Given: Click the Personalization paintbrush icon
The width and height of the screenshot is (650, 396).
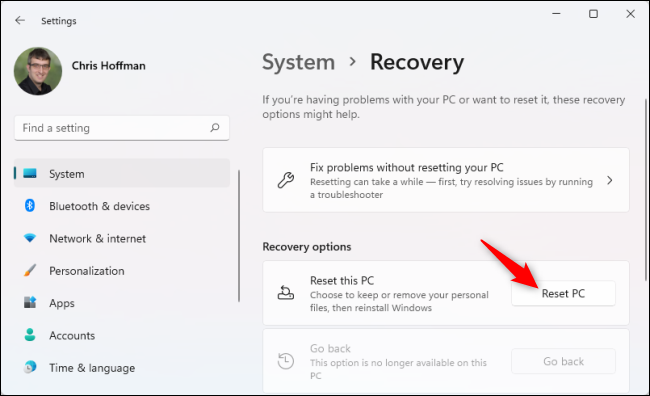Looking at the screenshot, I should pos(30,270).
